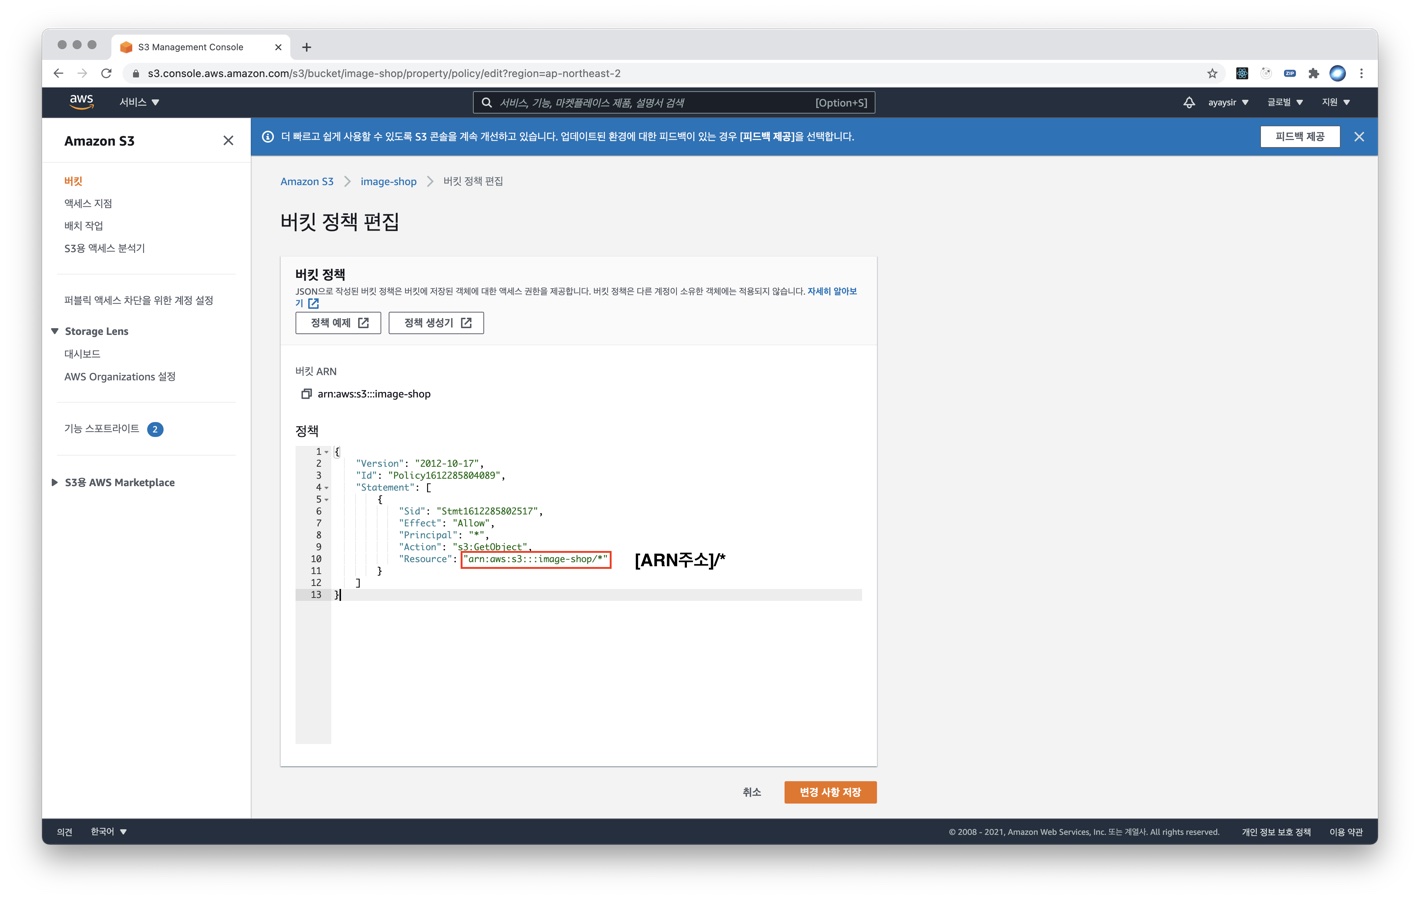Reload the page with refresh icon
Screen dimensions: 1420x900
coord(106,73)
